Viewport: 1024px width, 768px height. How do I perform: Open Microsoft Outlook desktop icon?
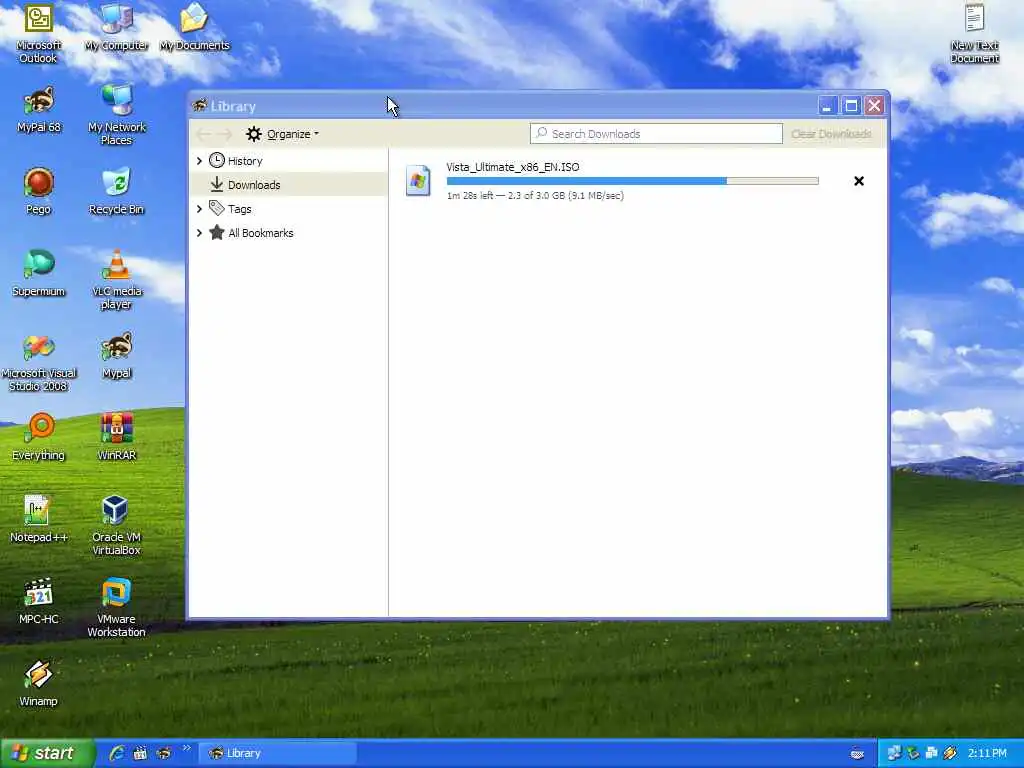(x=38, y=33)
